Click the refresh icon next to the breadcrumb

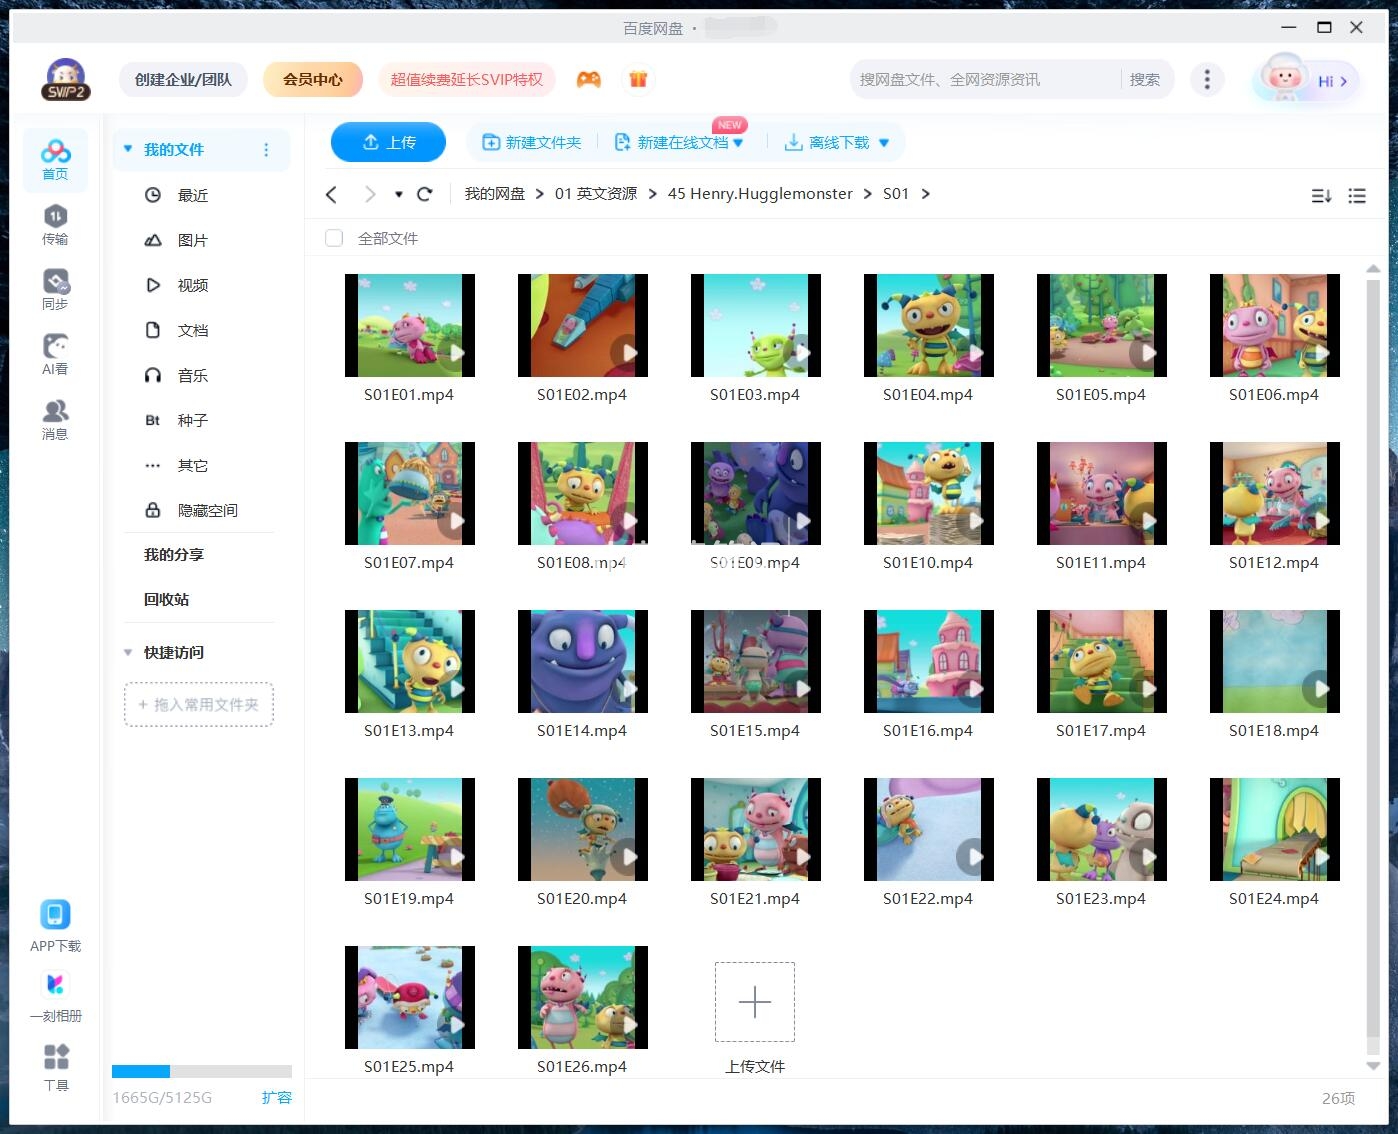point(424,193)
